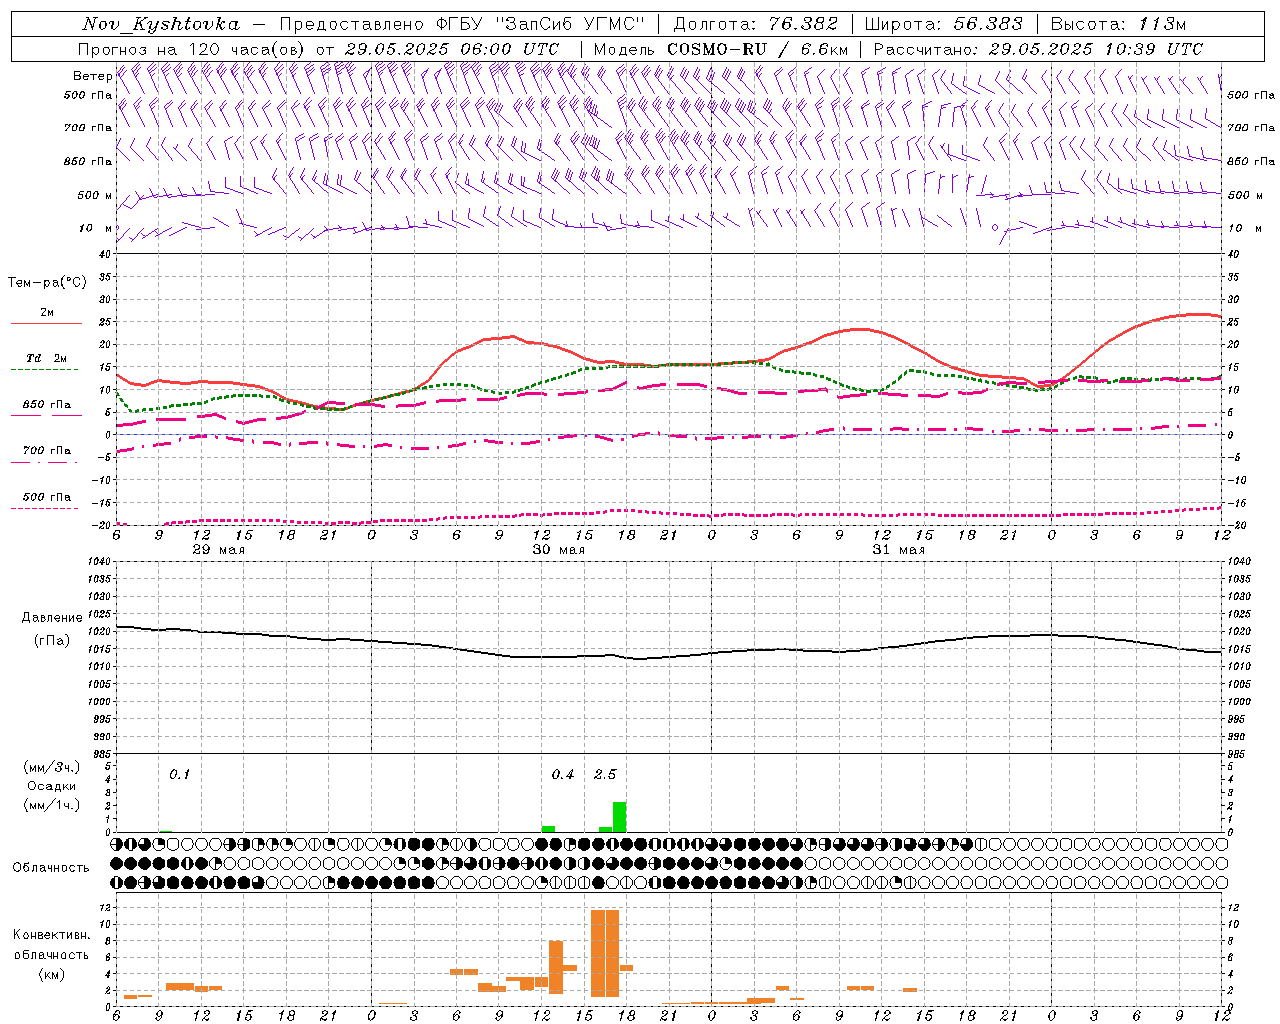Click the 500 м wind level label
The image size is (1280, 1024).
pyautogui.click(x=95, y=195)
